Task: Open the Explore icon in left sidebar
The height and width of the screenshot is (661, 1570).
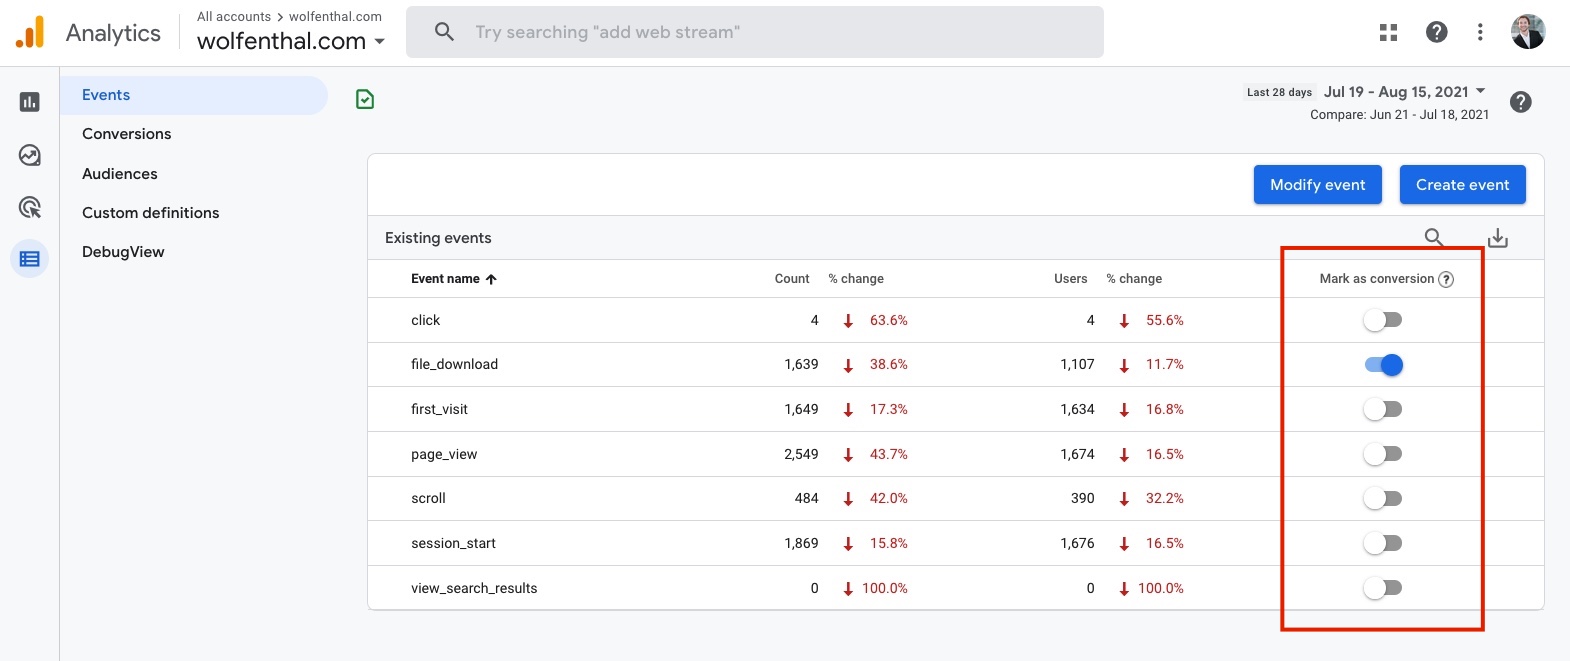Action: coord(30,155)
